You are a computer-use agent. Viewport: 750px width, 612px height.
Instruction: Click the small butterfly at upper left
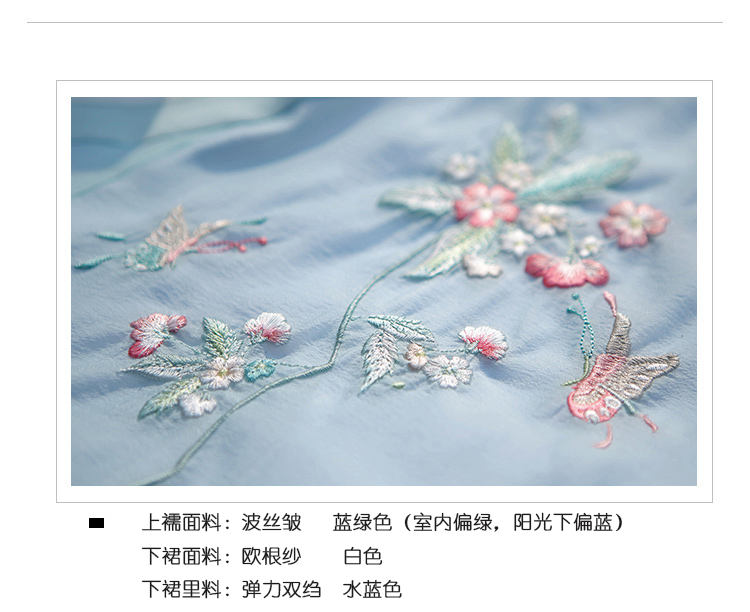pyautogui.click(x=171, y=239)
